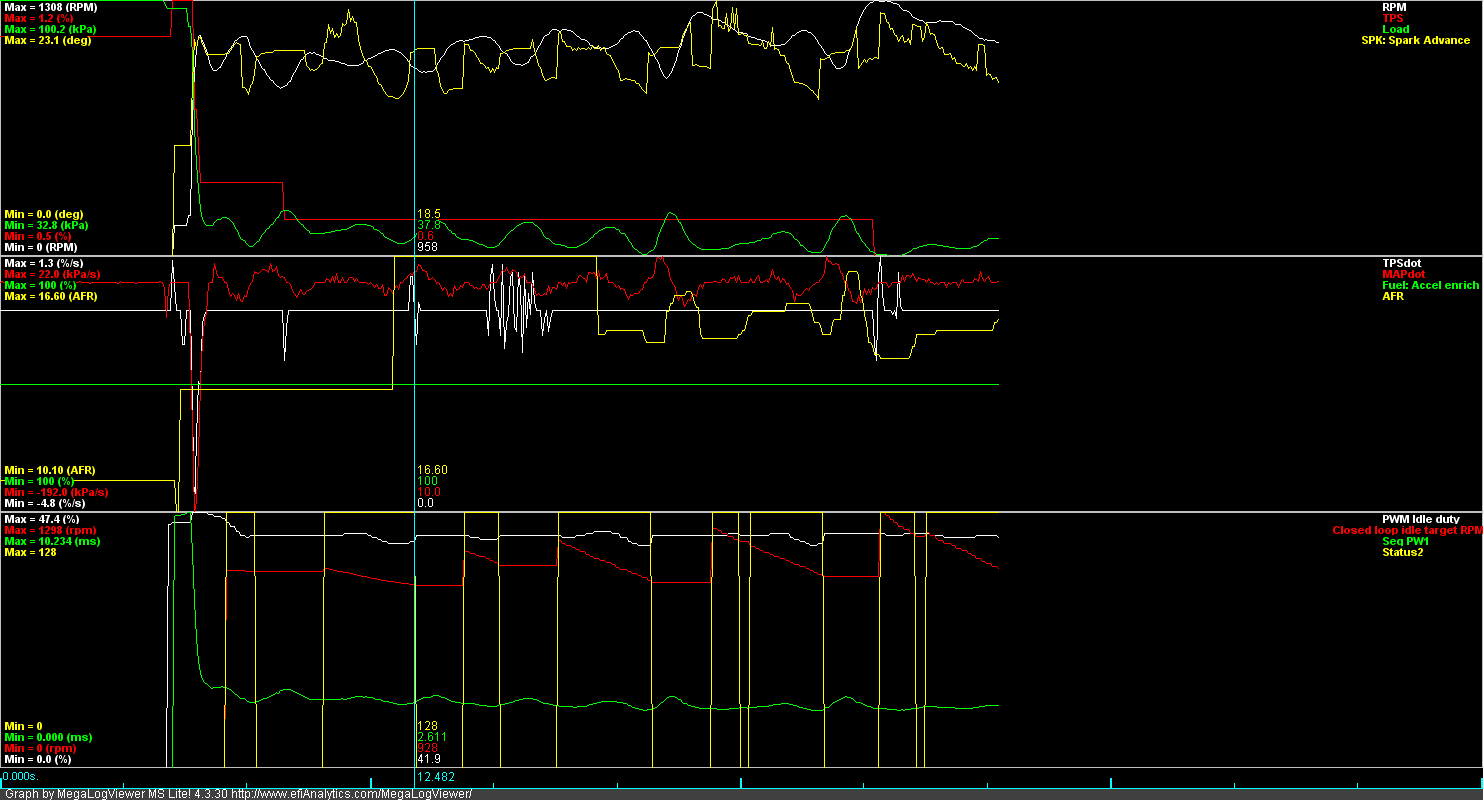Select the TPS legend label
The width and height of the screenshot is (1483, 800).
click(1393, 18)
